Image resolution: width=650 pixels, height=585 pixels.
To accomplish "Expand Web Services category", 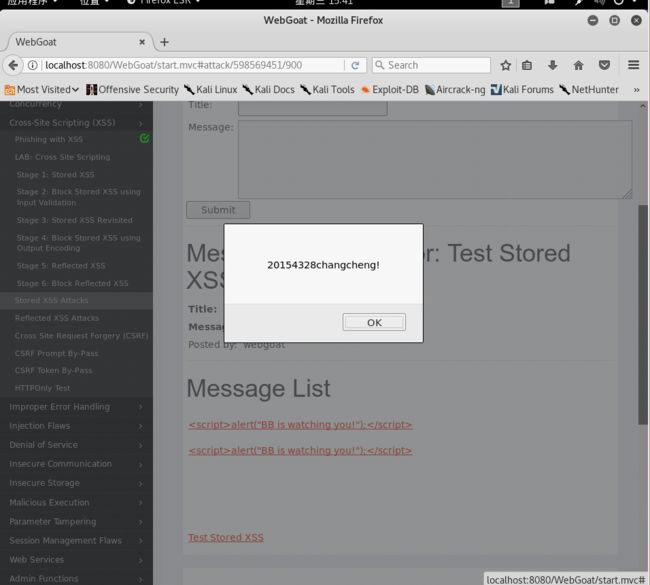I will pyautogui.click(x=76, y=560).
